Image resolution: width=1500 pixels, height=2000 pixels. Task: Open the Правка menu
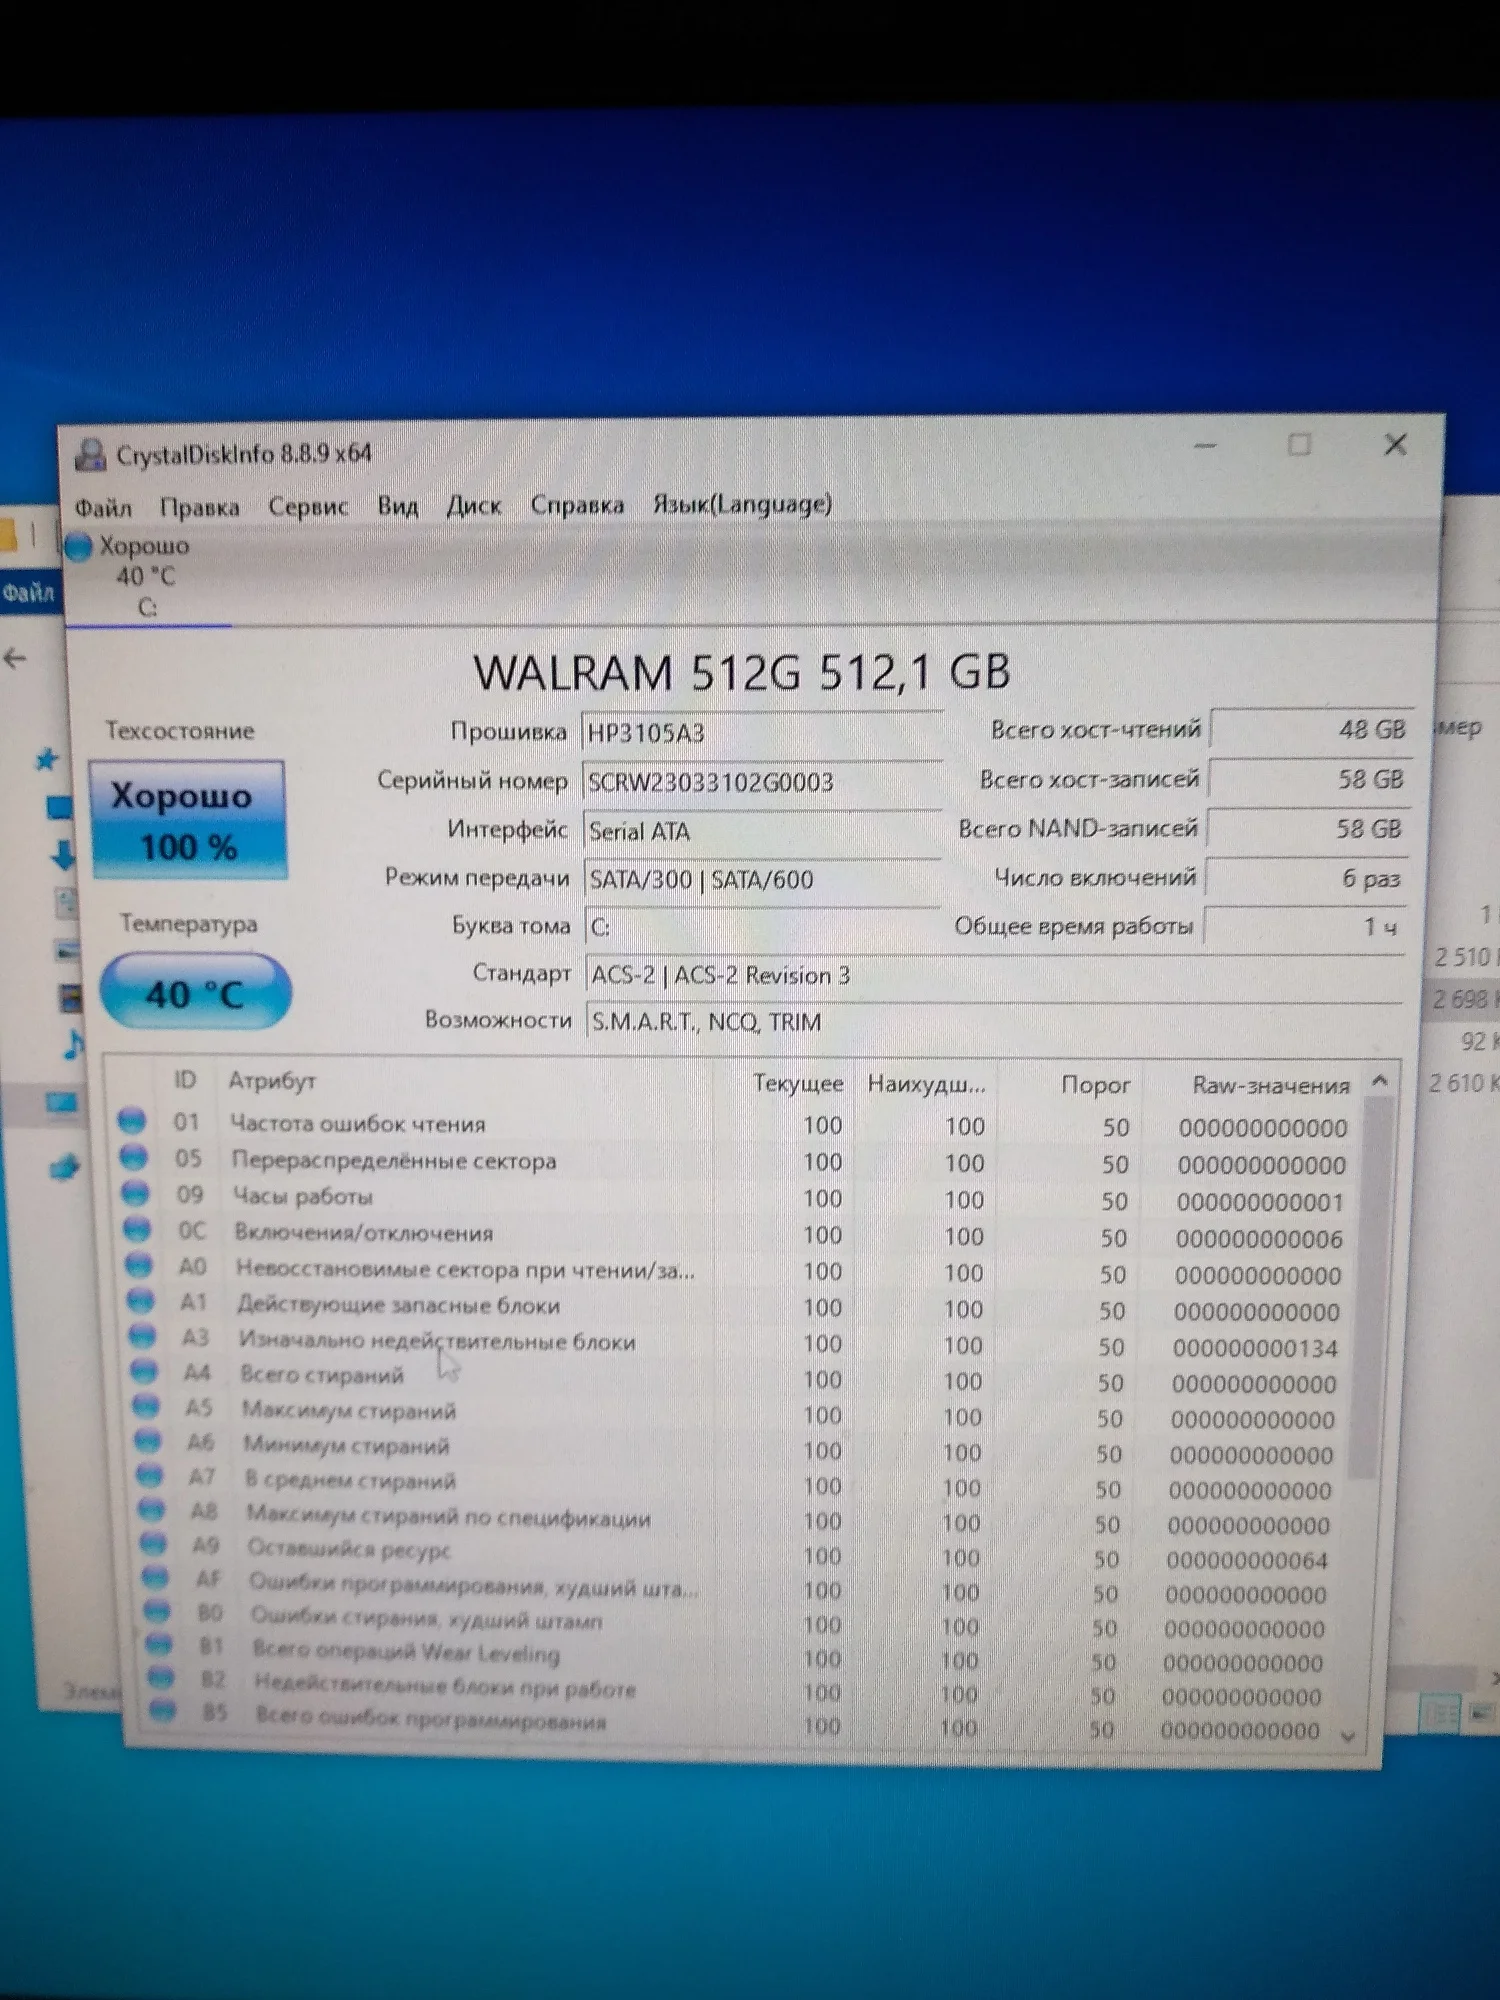200,507
